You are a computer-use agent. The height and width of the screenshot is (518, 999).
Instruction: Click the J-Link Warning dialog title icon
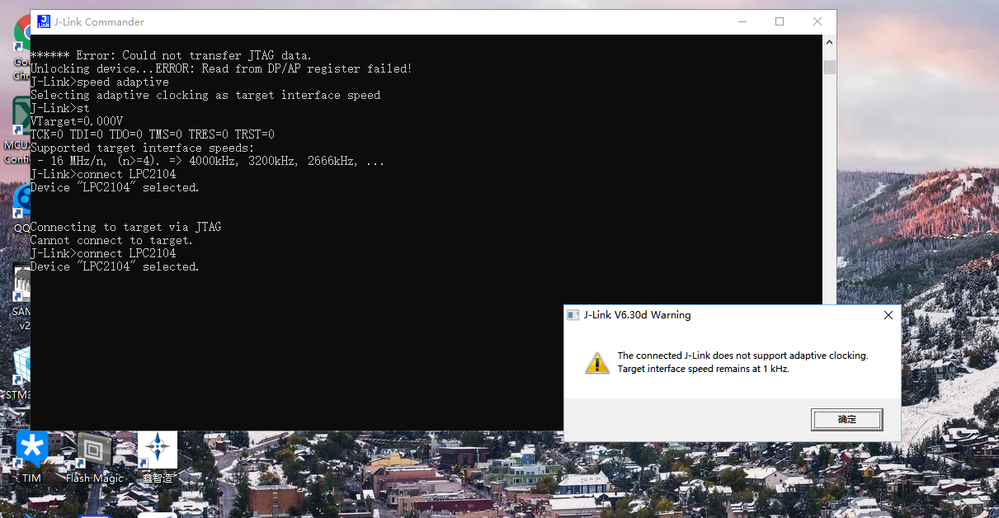(x=573, y=315)
